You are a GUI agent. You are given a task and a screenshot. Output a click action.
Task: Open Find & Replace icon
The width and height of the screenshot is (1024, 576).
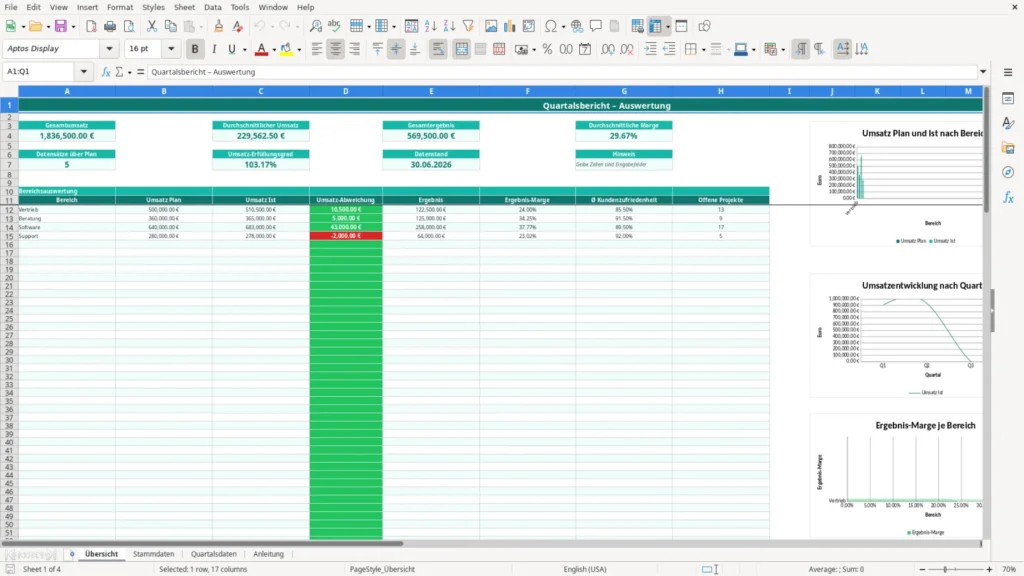pos(315,26)
